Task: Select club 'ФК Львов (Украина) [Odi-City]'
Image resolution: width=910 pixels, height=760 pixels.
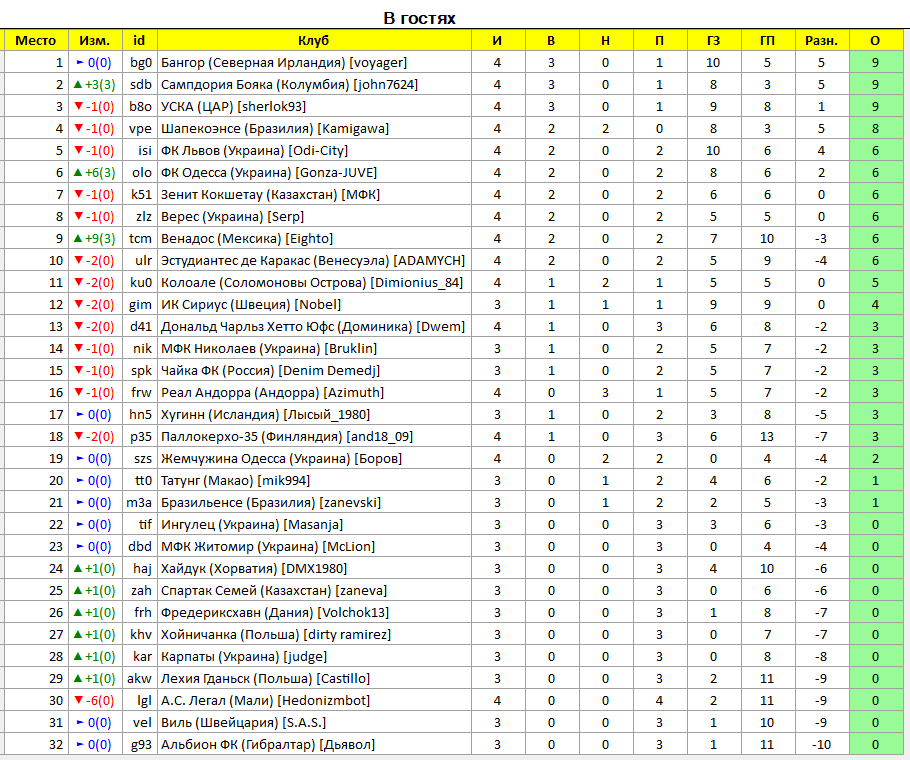Action: click(x=254, y=151)
